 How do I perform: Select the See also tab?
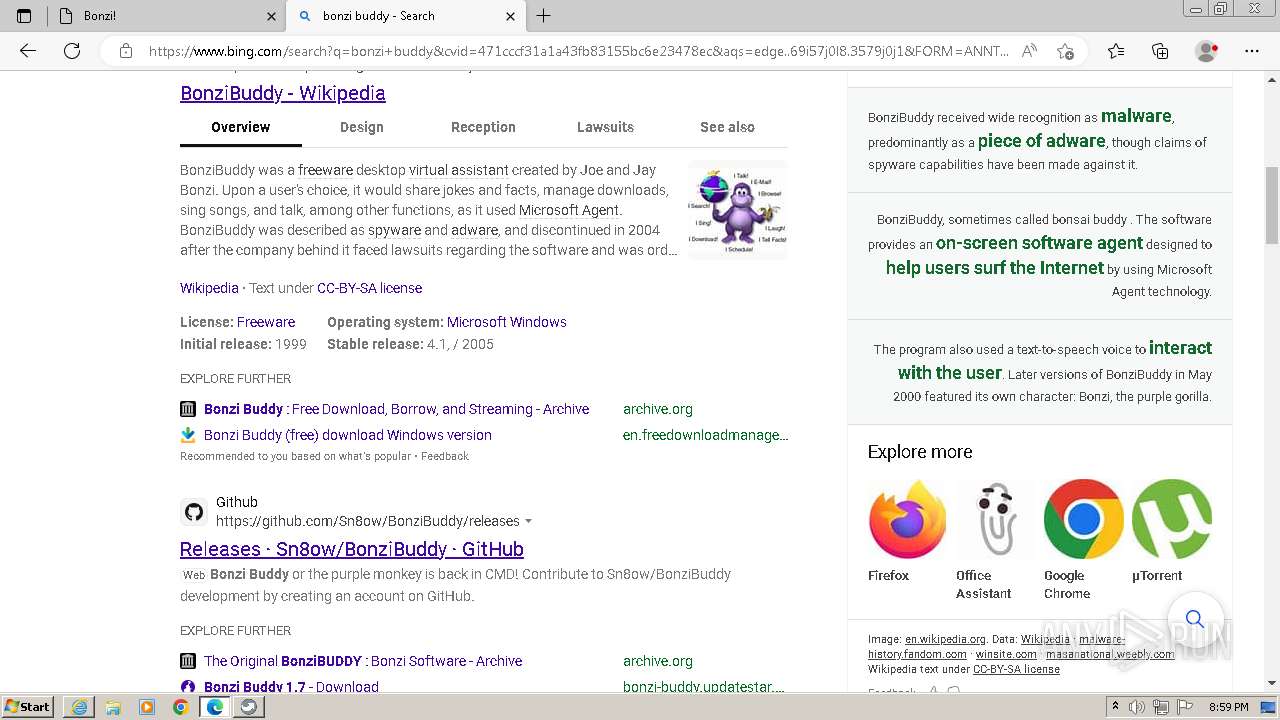pos(727,127)
